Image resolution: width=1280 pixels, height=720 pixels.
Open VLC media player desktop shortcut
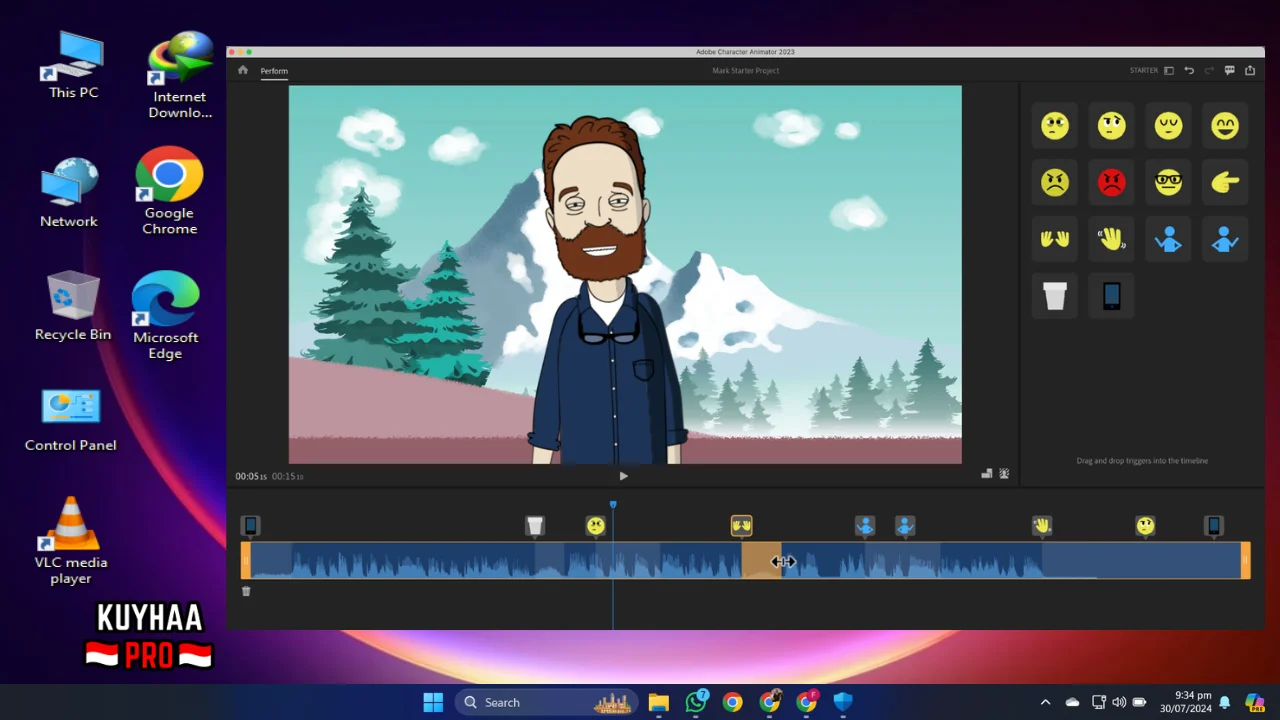click(x=71, y=541)
